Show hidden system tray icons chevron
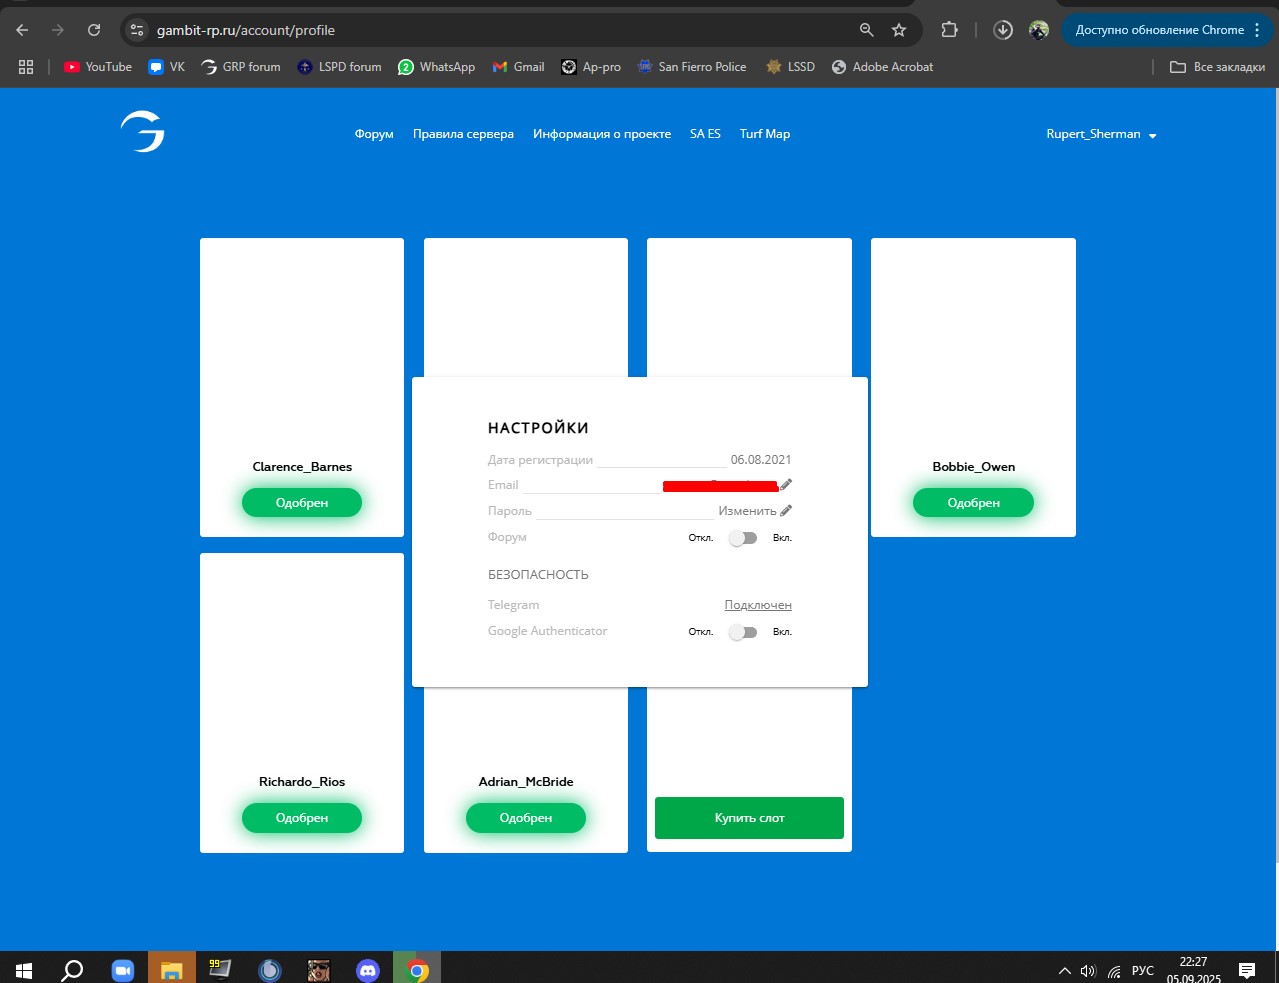The height and width of the screenshot is (983, 1279). tap(1064, 971)
